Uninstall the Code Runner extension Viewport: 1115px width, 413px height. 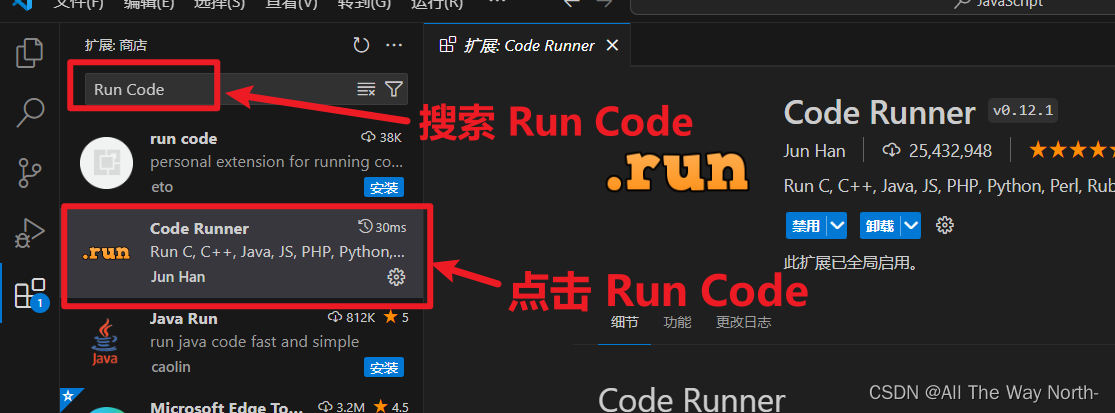coord(880,226)
